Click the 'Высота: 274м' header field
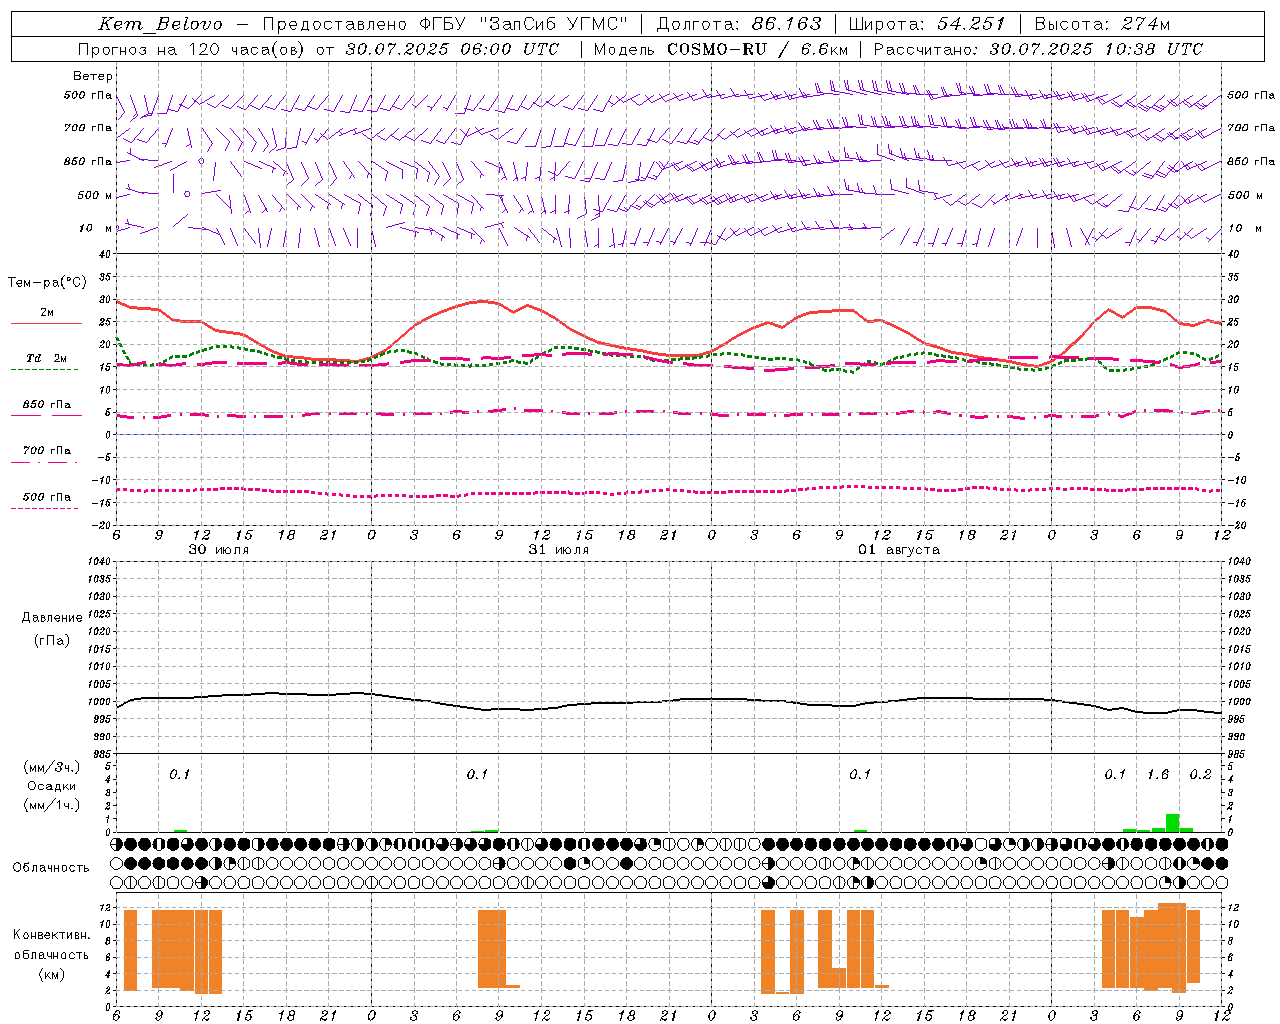Image resolution: width=1280 pixels, height=1024 pixels. coord(1102,24)
